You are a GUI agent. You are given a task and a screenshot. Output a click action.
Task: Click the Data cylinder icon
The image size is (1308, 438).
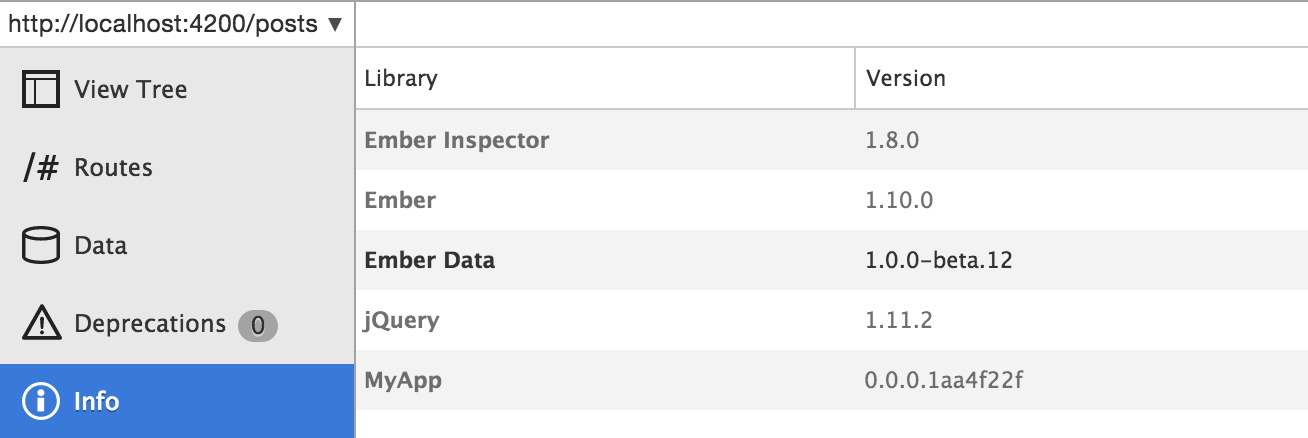tap(41, 245)
